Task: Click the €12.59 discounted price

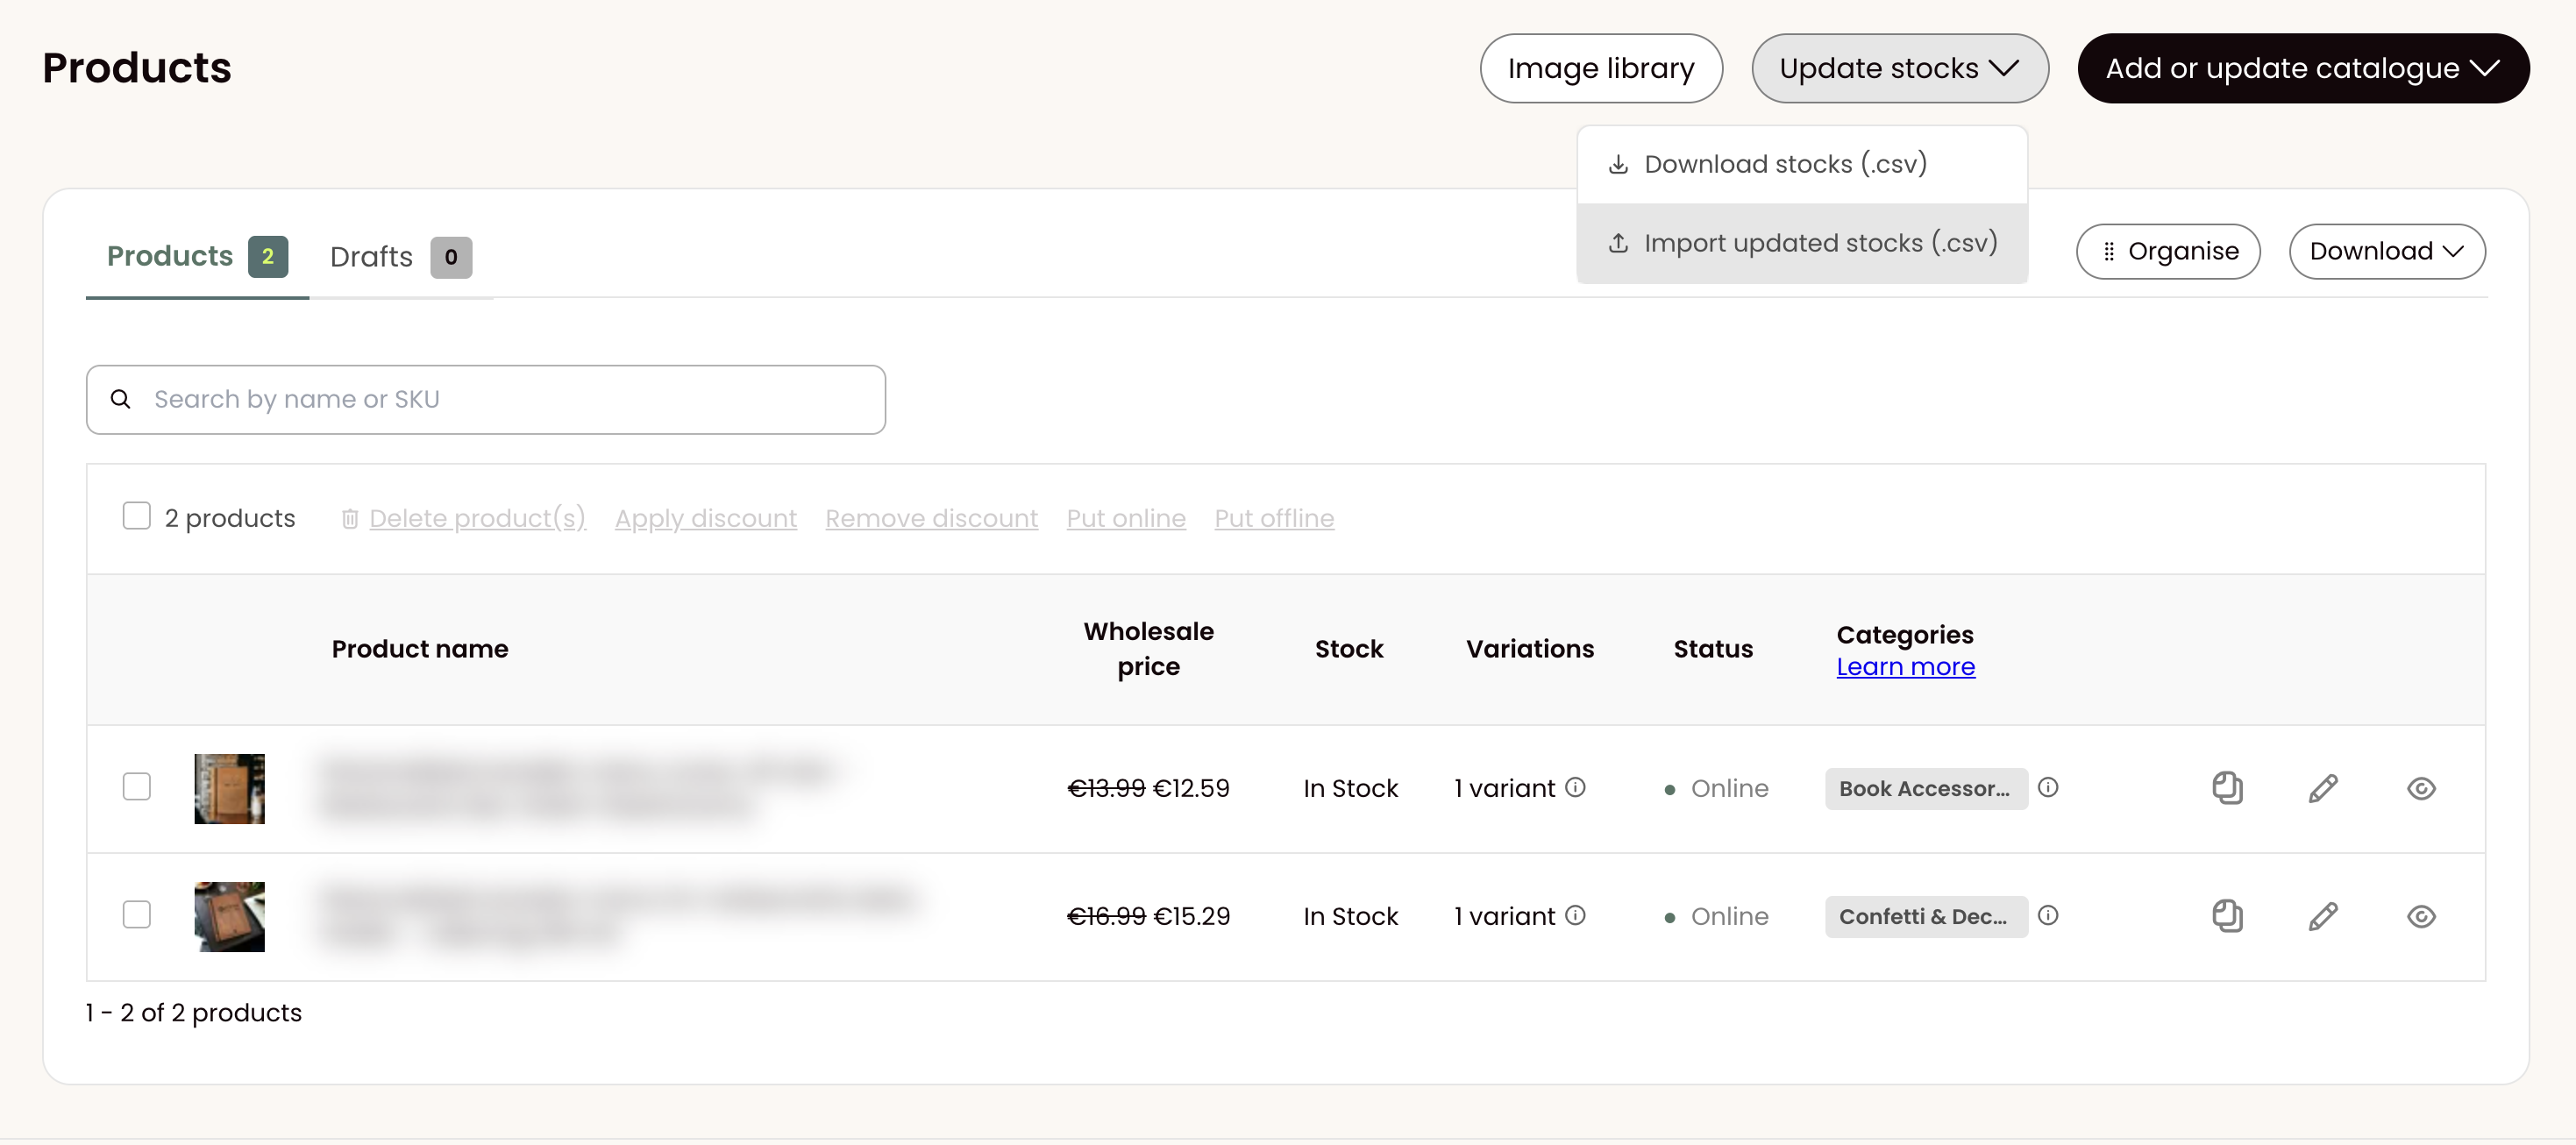Action: tap(1191, 788)
